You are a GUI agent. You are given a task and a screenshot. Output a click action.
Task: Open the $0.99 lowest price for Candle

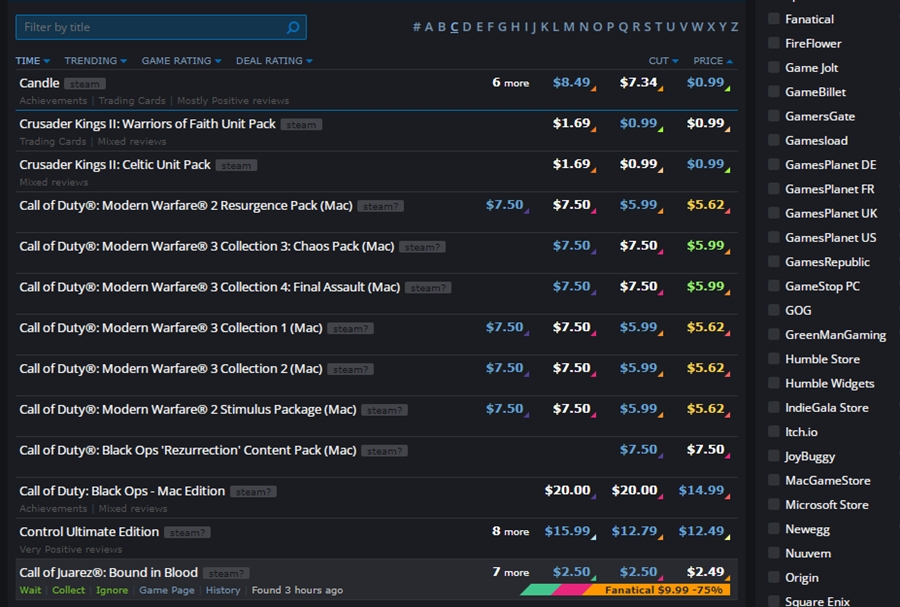click(x=705, y=82)
